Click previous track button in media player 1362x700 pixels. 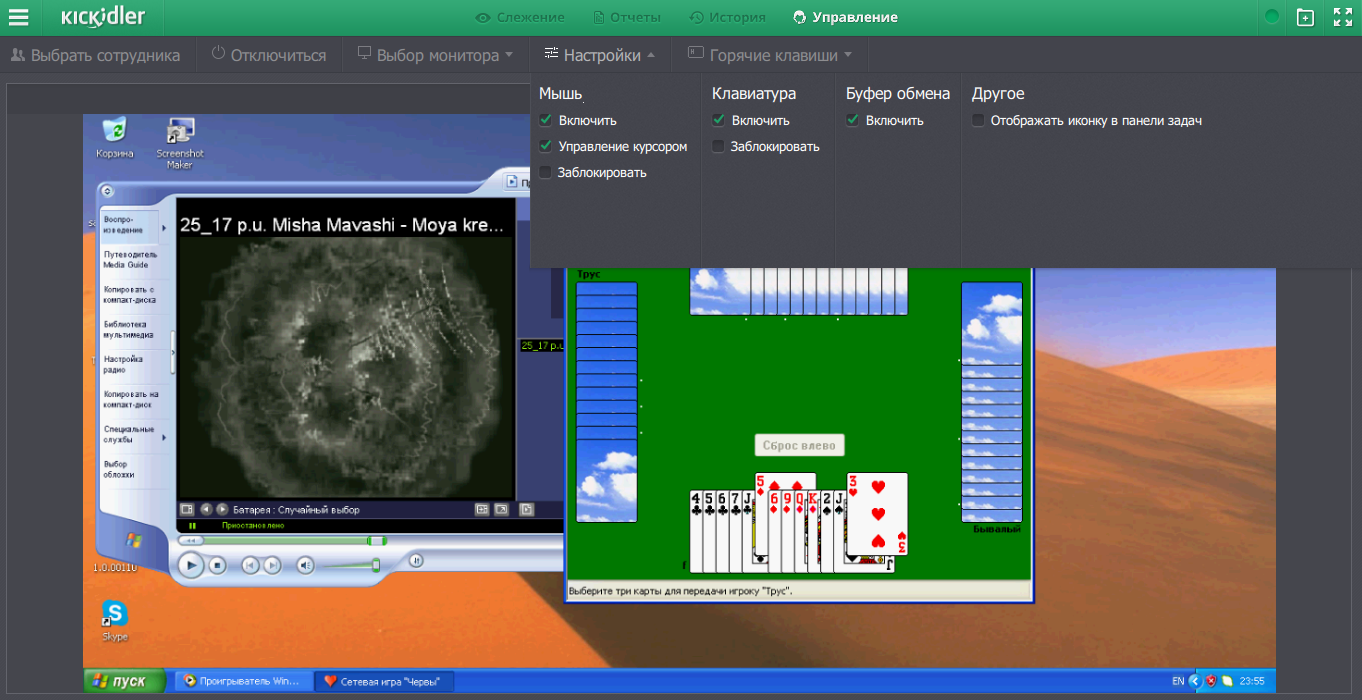tap(250, 566)
